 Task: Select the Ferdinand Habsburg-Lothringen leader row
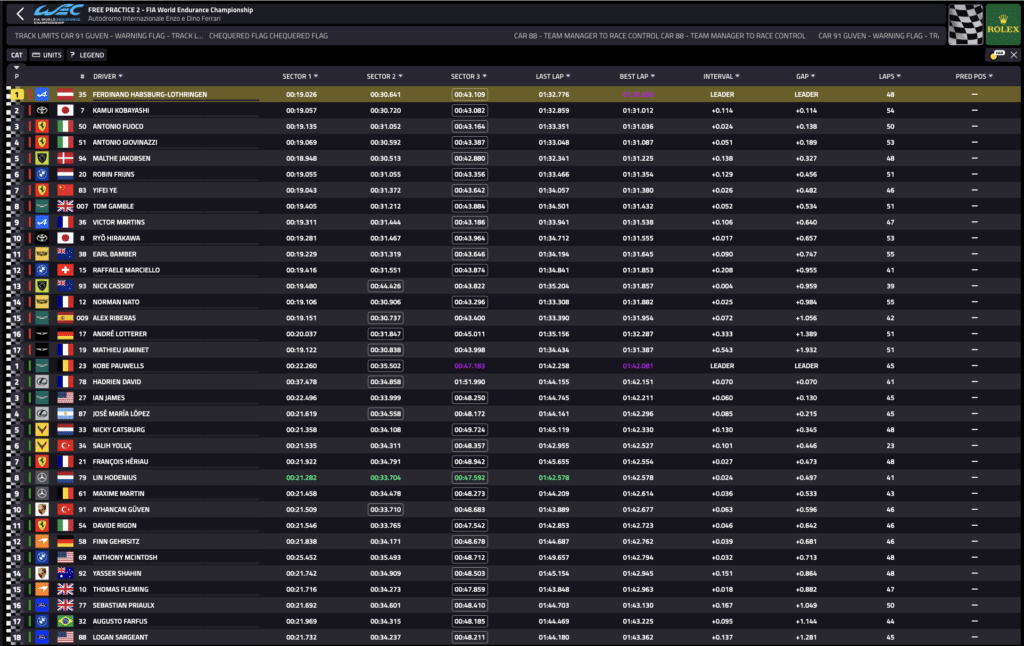coord(500,94)
